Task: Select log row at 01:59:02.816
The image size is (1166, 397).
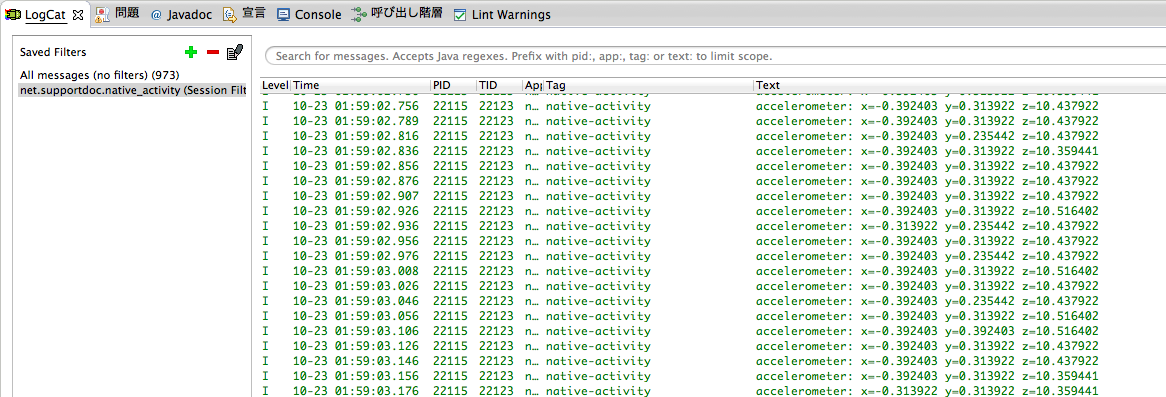Action: [x=713, y=136]
